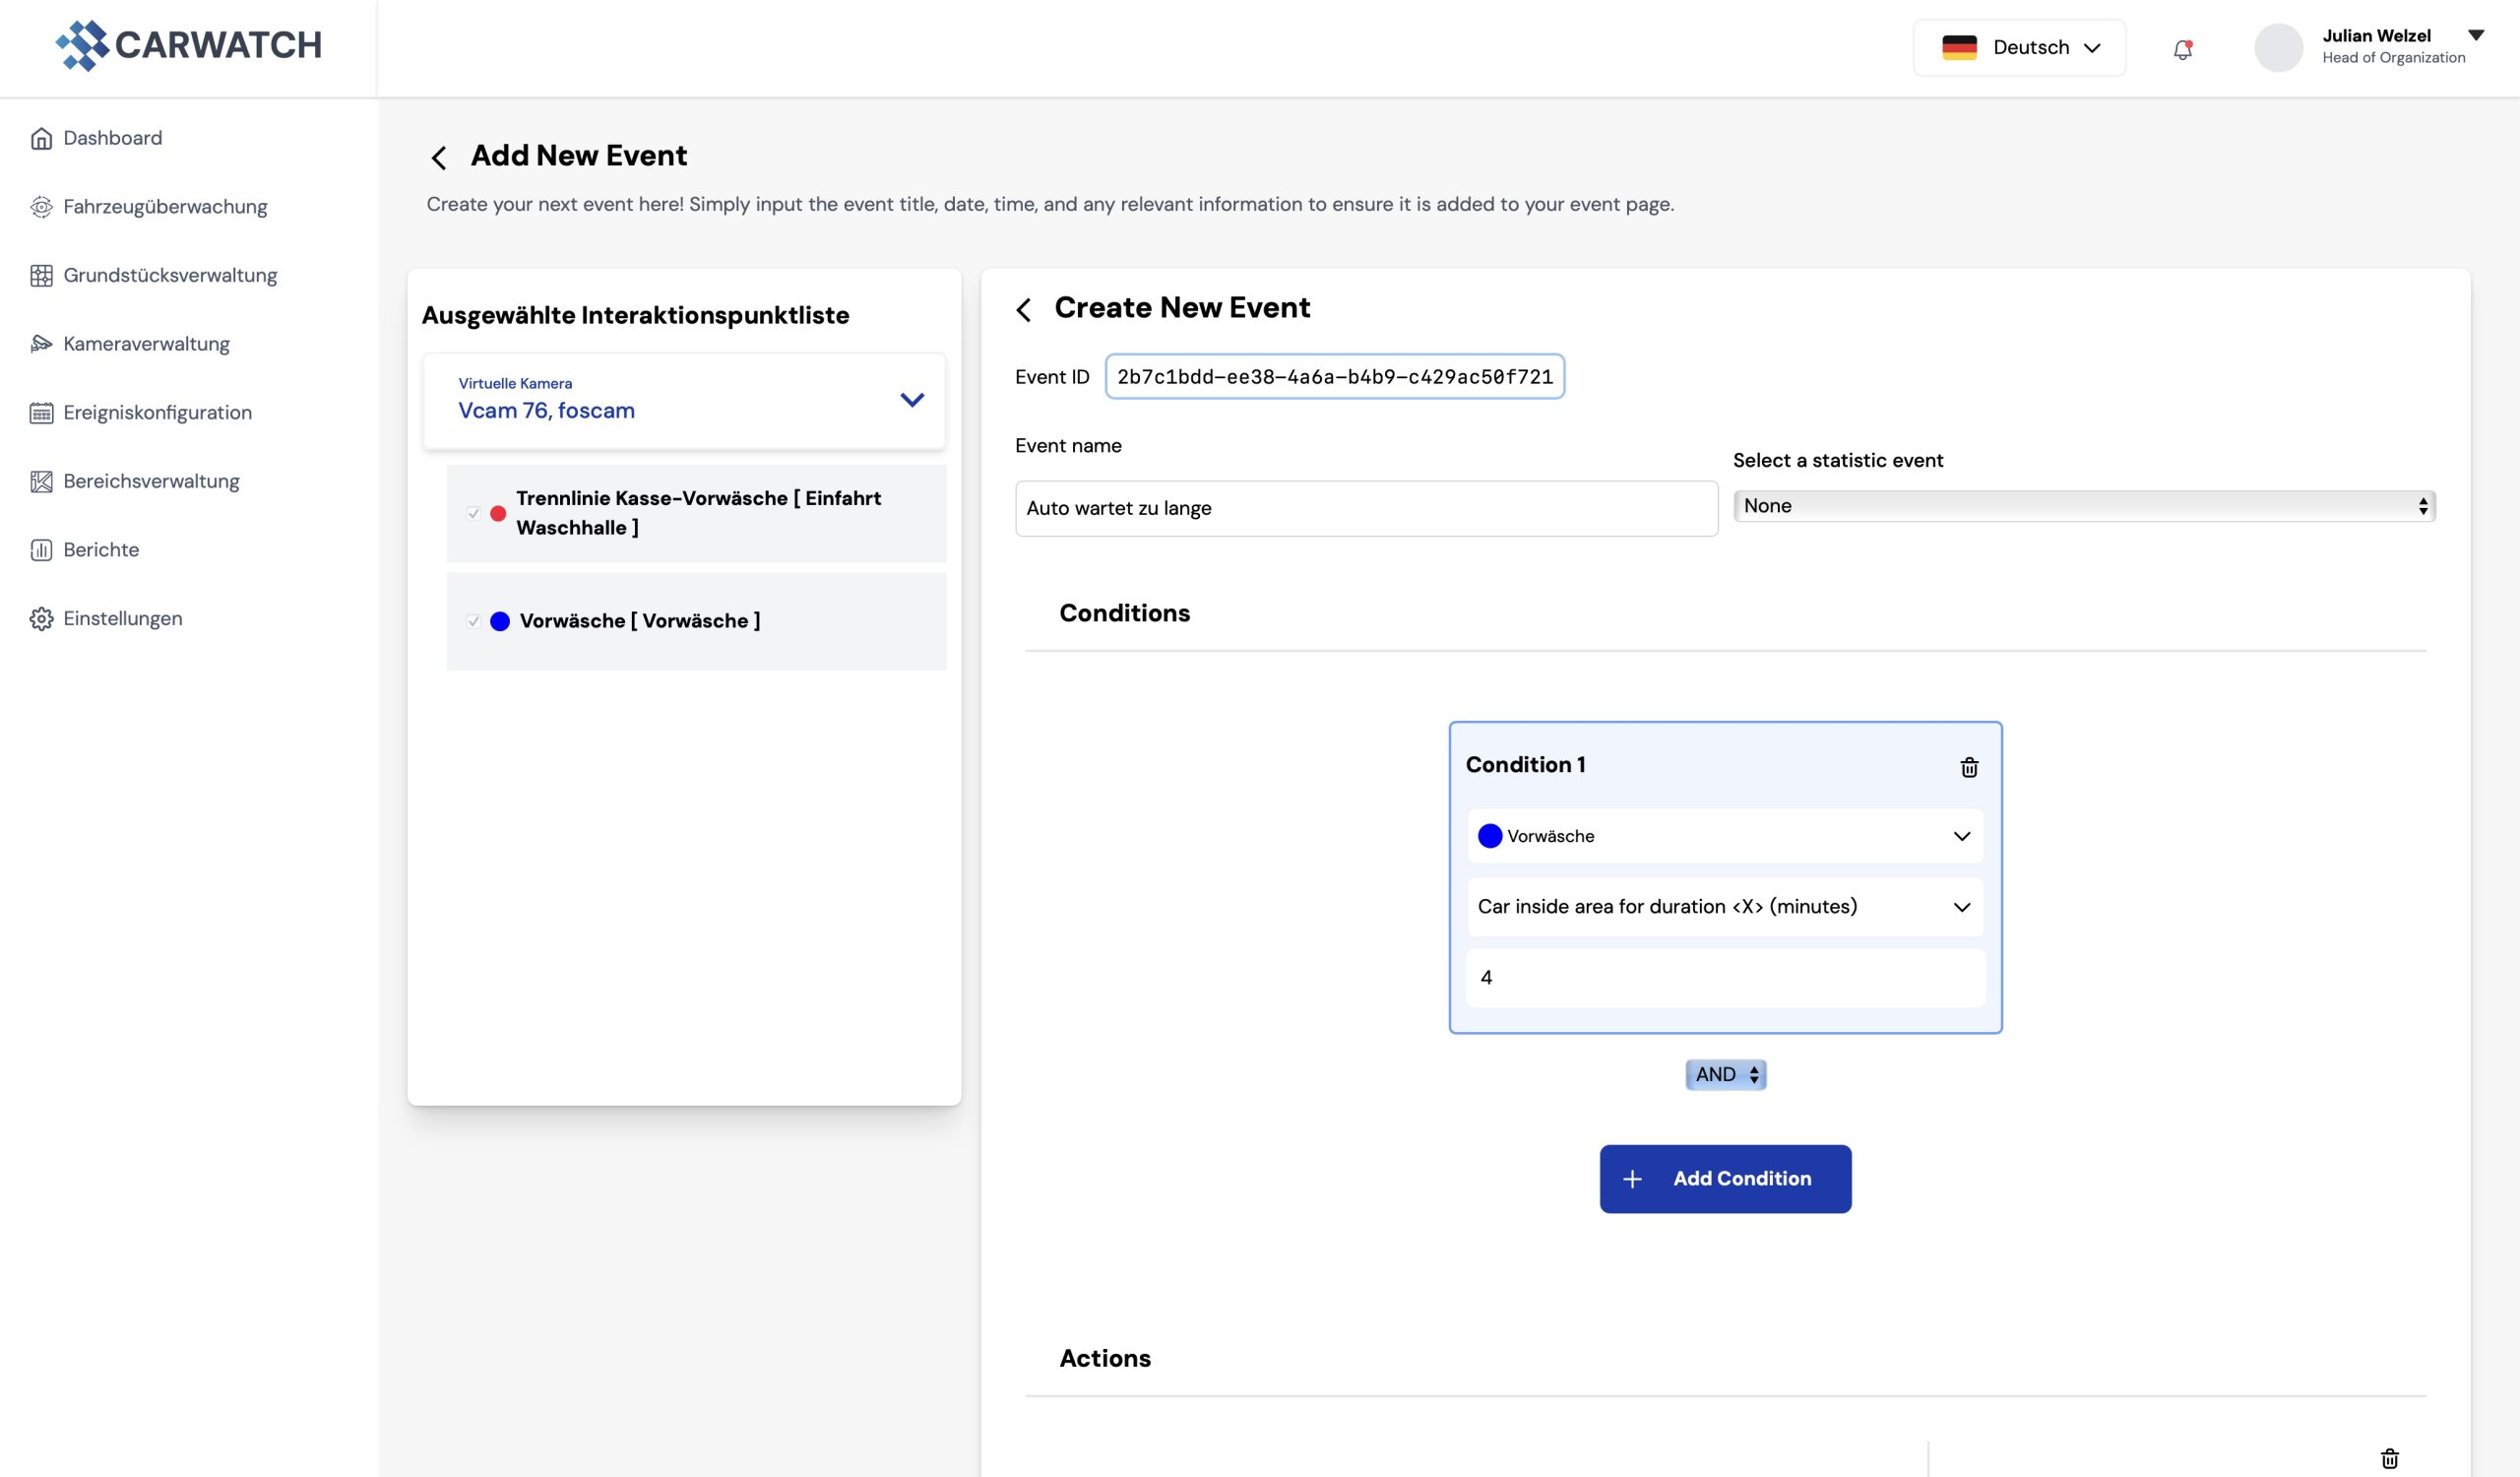Toggle Trennlinie Kasse-Vorwäsche checkbox
This screenshot has height=1477, width=2520.
point(473,513)
